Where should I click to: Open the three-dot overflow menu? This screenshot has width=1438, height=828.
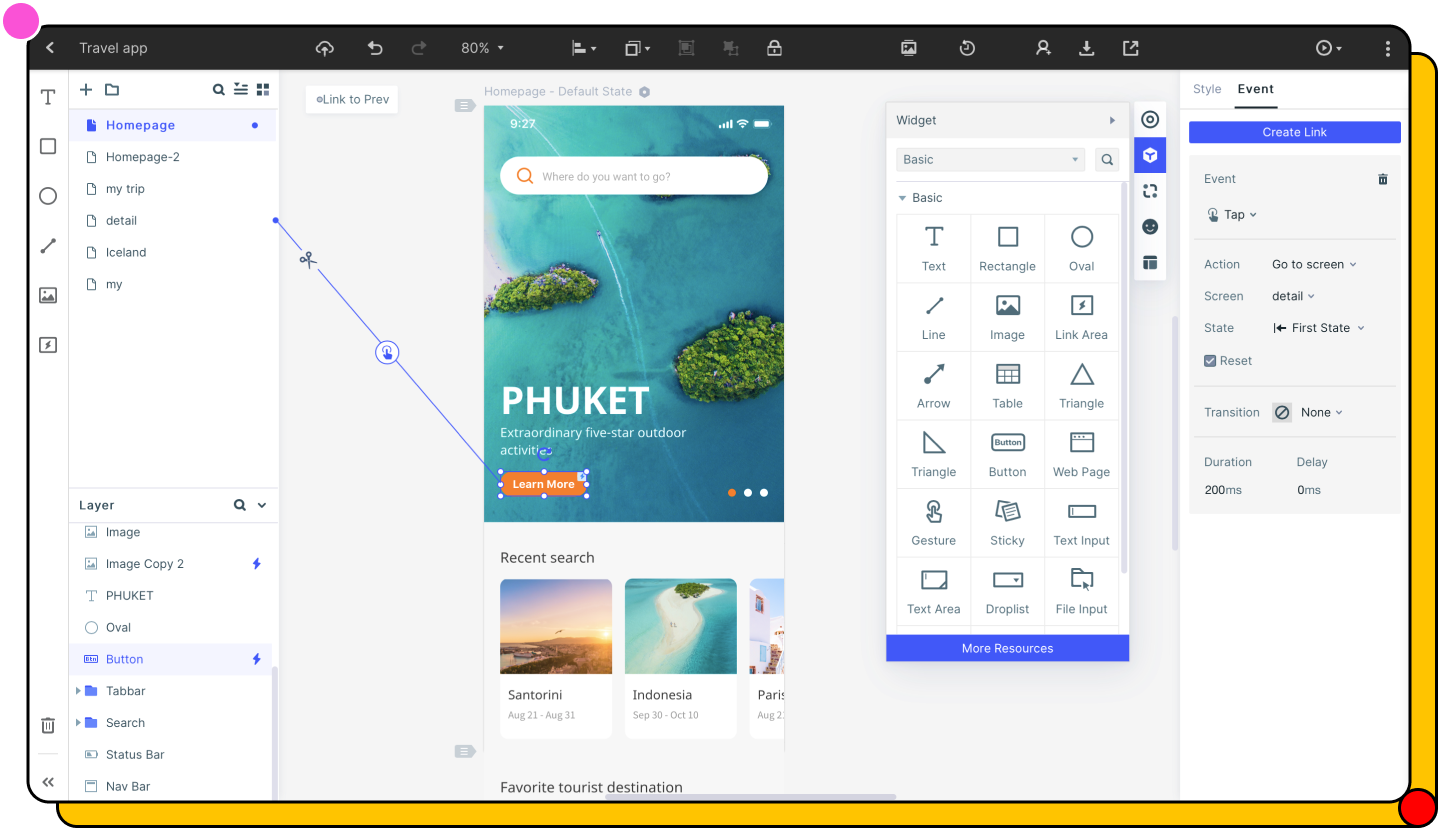(1388, 47)
